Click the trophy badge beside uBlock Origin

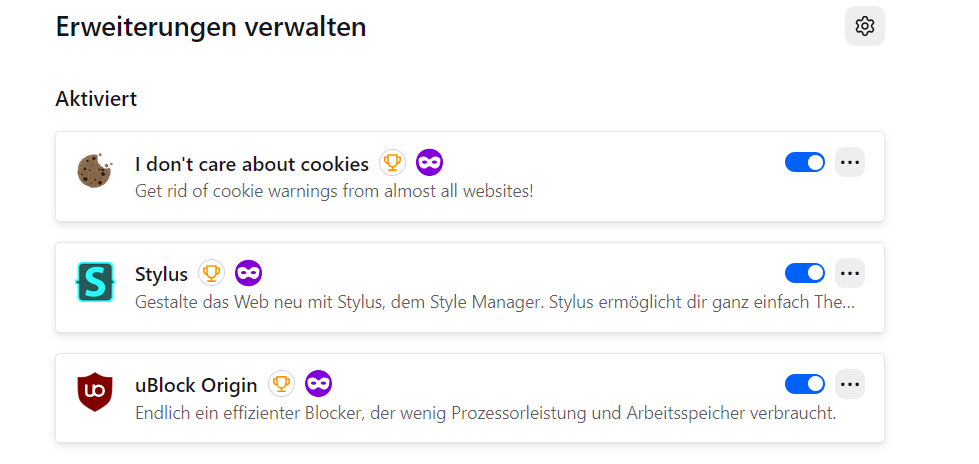[x=282, y=384]
